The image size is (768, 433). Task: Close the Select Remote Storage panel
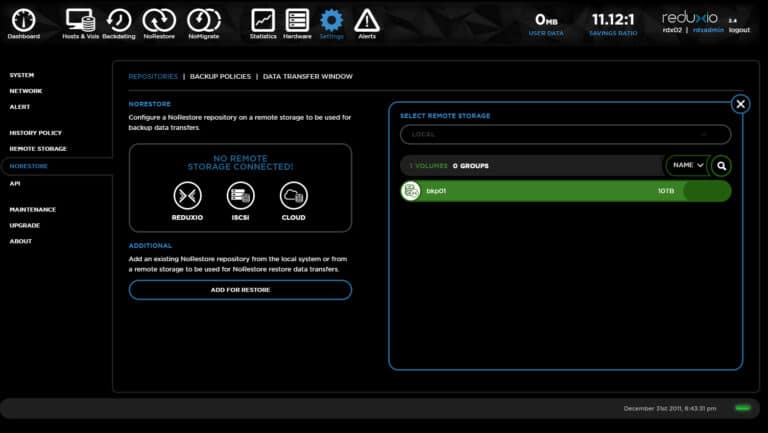[x=741, y=104]
